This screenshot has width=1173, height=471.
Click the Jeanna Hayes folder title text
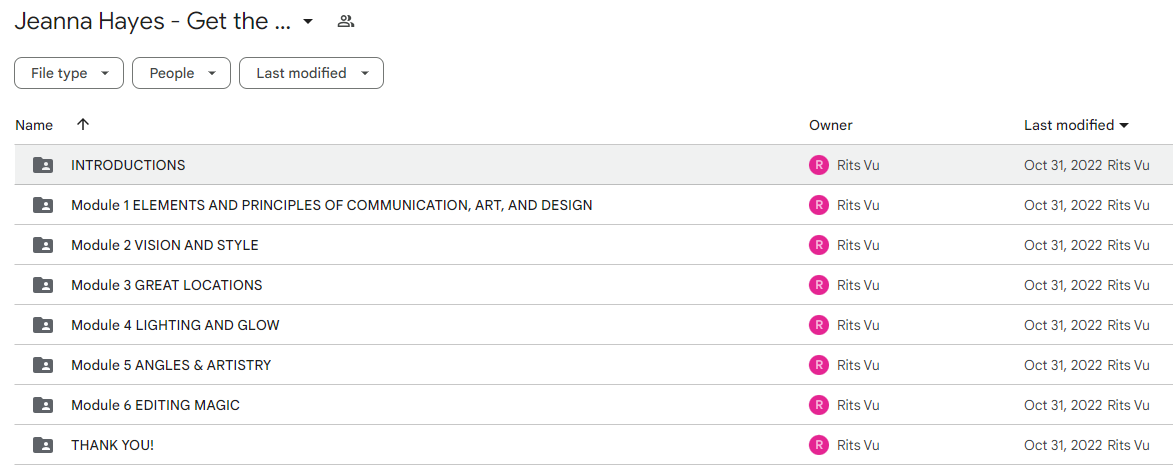153,22
